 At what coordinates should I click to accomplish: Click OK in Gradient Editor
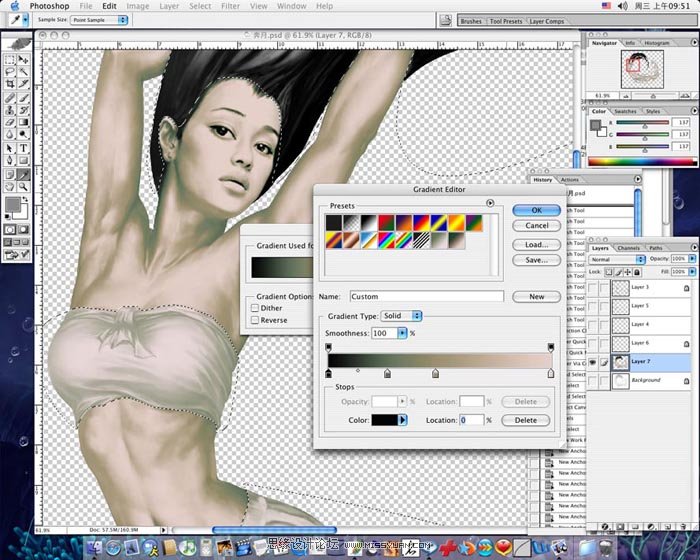click(536, 210)
